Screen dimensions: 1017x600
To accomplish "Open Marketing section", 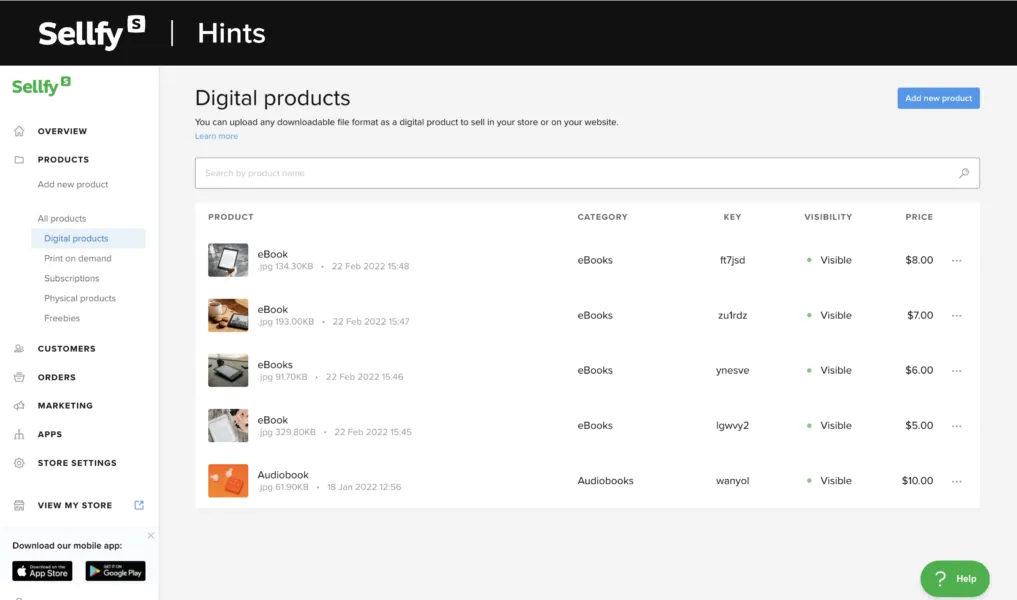I will coord(65,406).
